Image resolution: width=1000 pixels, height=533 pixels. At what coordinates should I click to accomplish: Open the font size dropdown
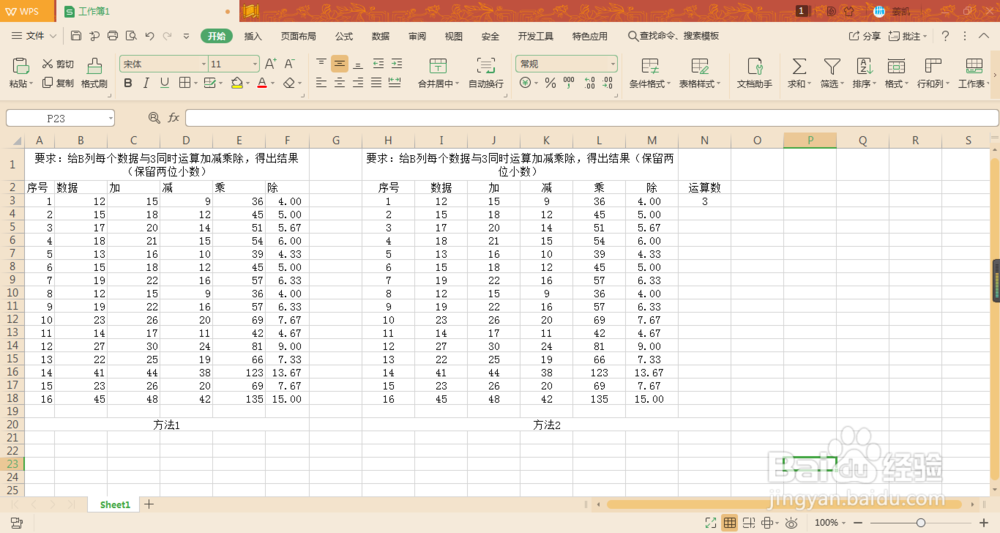[x=254, y=64]
